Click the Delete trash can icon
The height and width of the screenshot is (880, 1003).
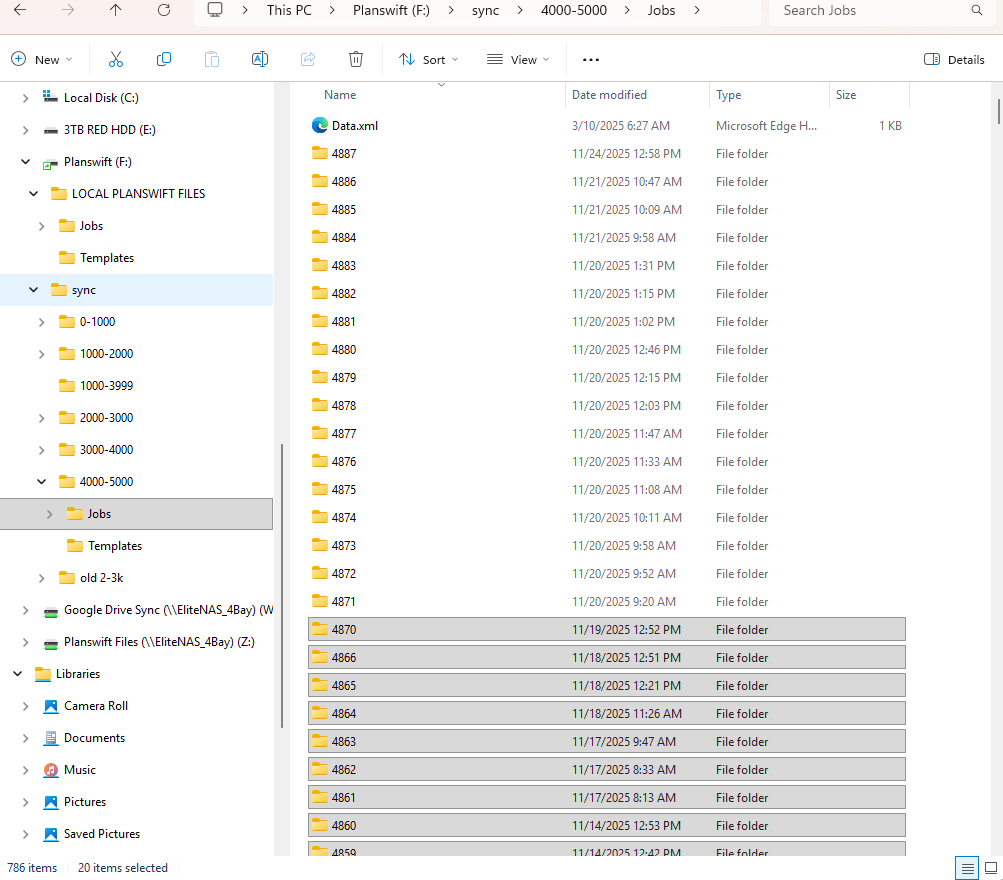click(x=356, y=60)
